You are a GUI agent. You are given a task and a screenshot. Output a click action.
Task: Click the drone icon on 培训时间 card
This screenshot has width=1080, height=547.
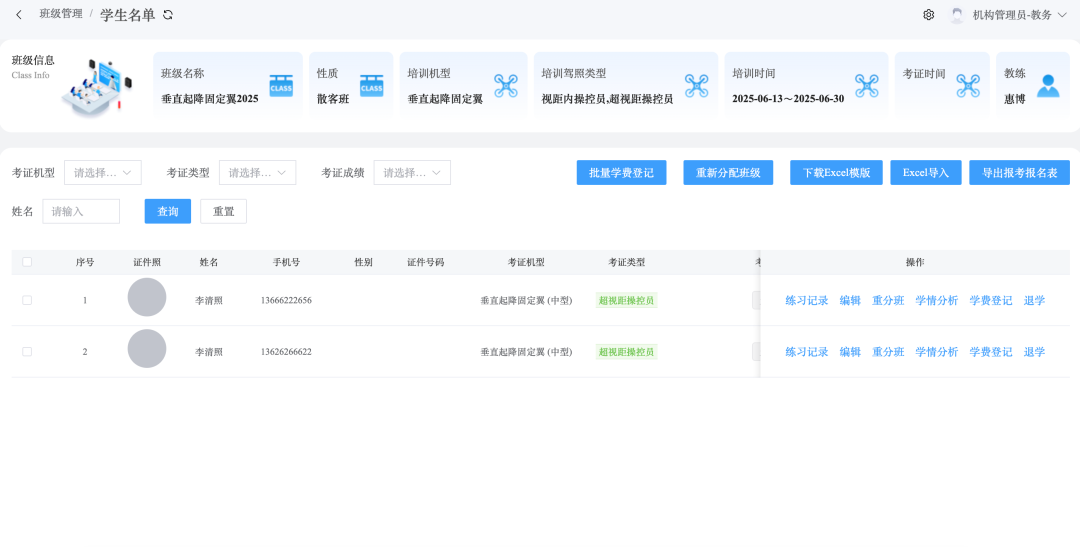(x=866, y=86)
